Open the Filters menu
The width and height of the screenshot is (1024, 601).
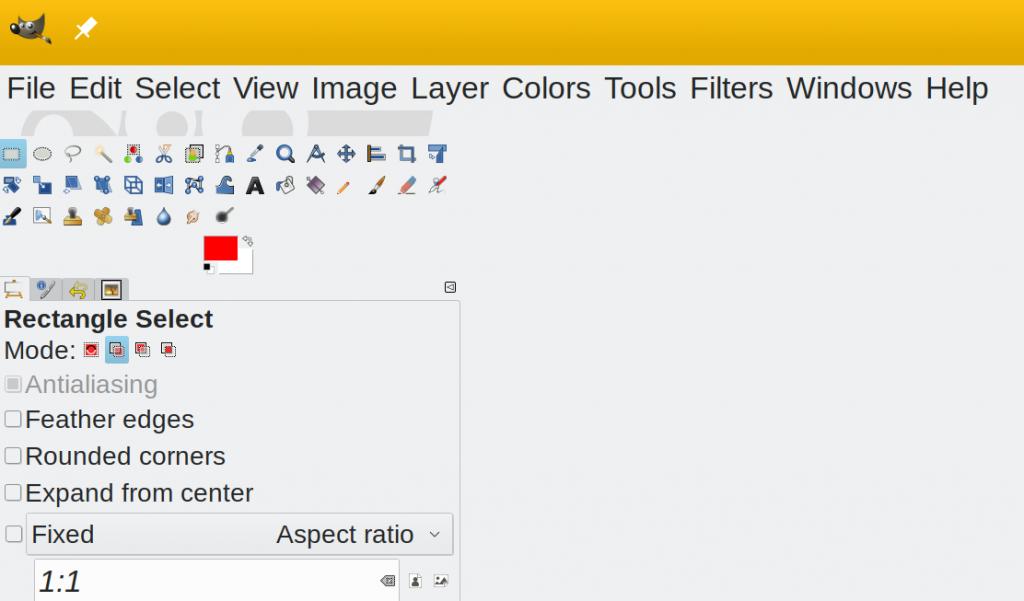[731, 88]
